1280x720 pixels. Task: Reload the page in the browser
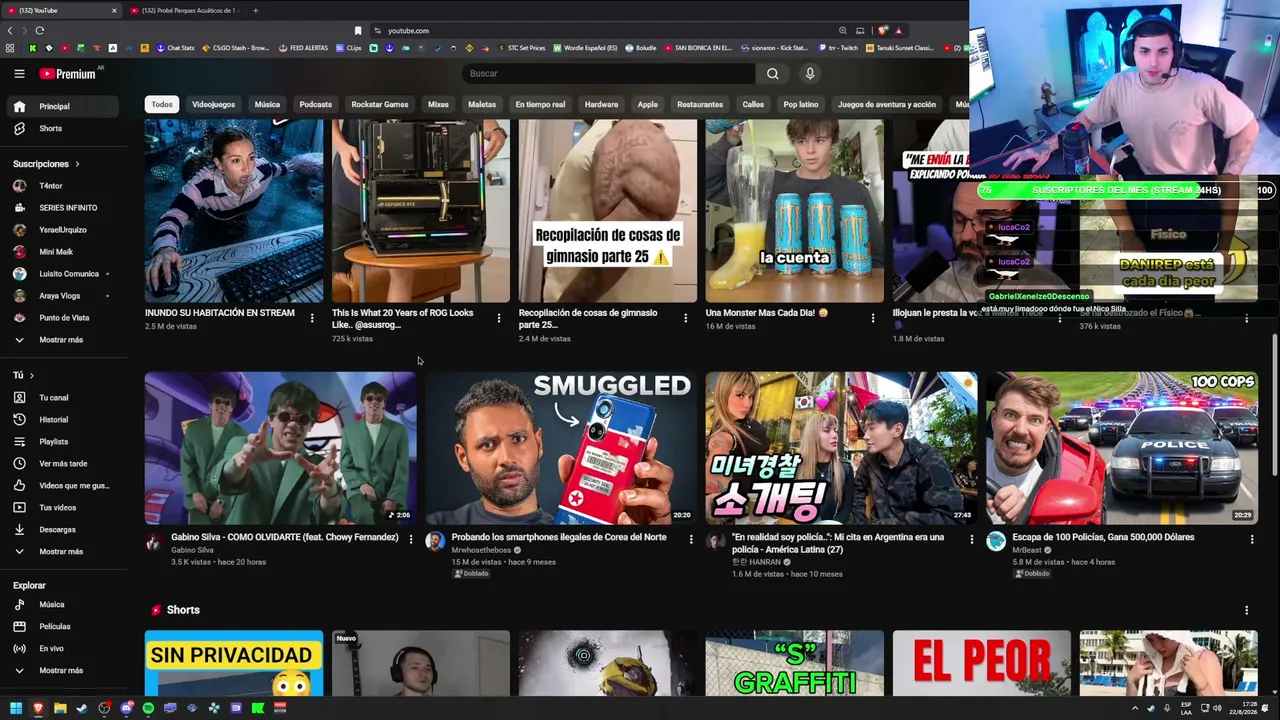[40, 31]
